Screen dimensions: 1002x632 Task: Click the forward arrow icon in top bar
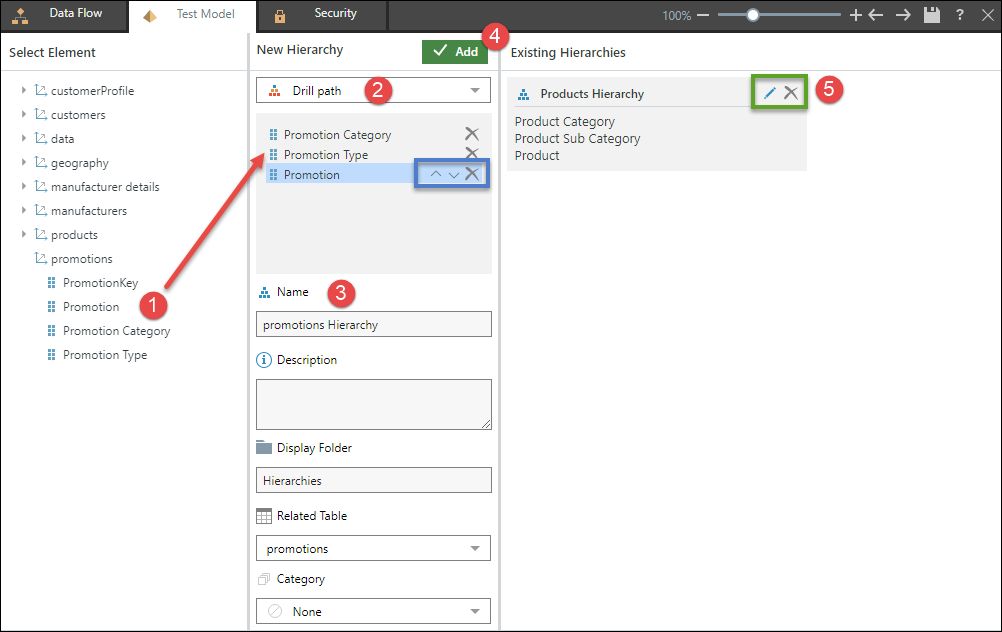coord(903,15)
